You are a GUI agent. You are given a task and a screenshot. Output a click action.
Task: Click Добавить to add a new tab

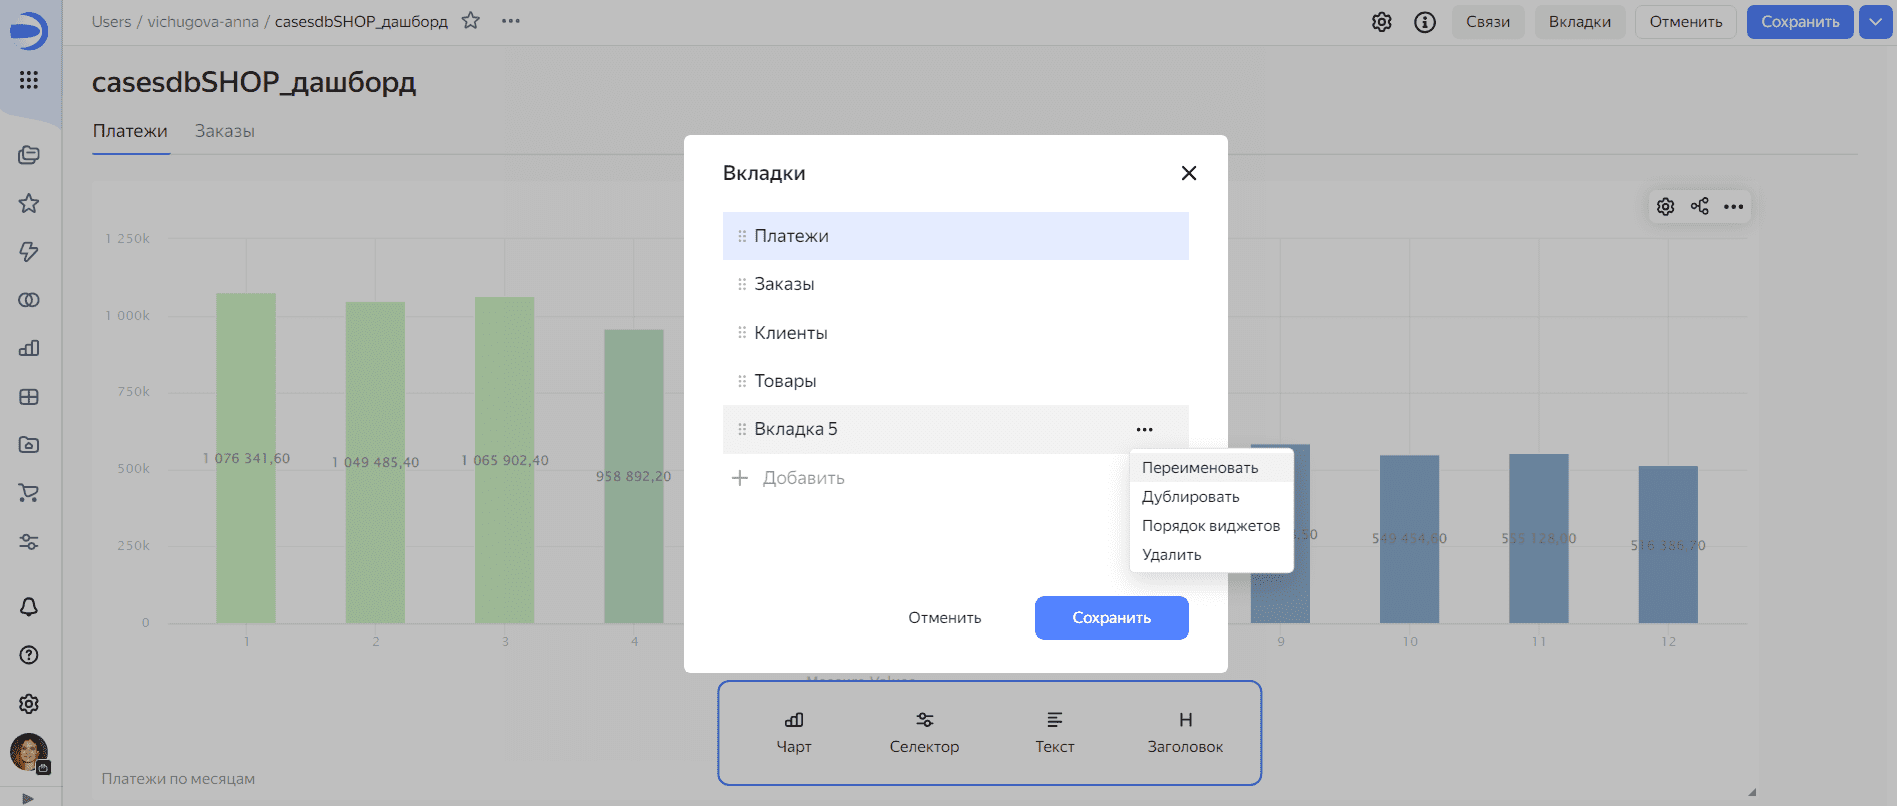[788, 478]
